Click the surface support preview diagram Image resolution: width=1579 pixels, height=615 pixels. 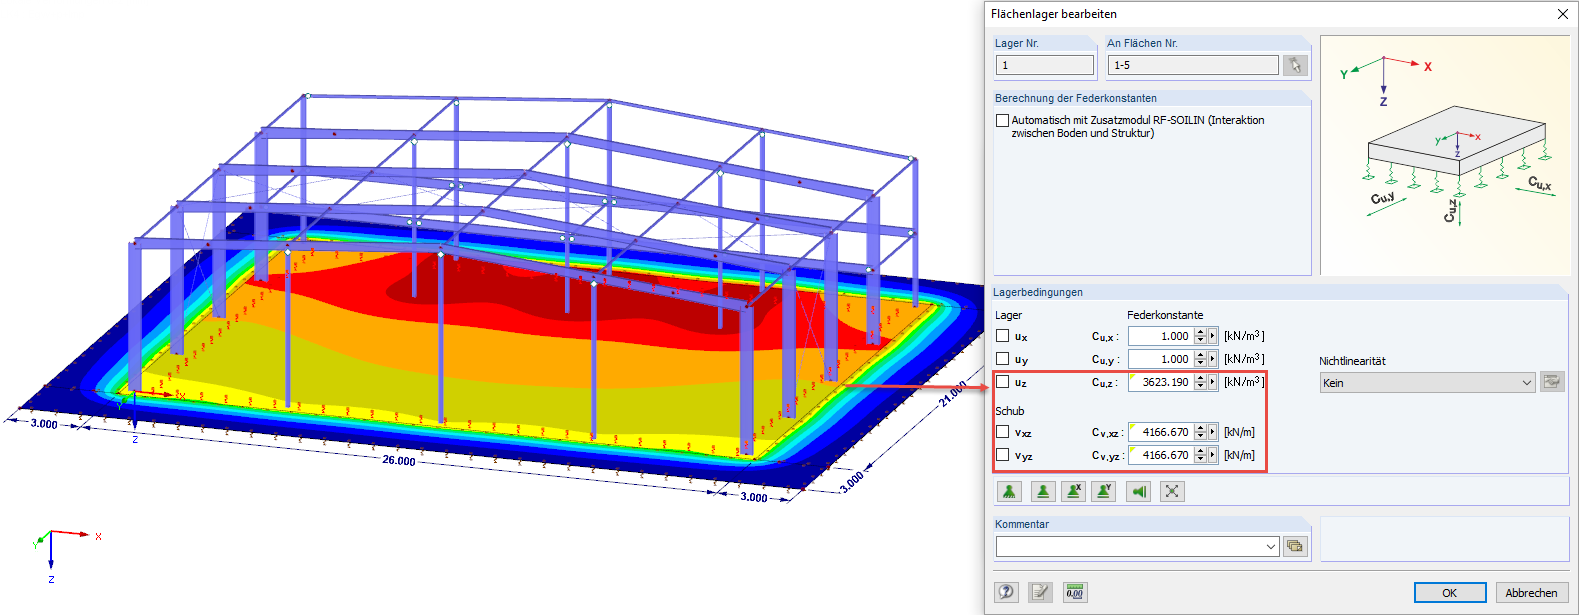tap(1445, 155)
